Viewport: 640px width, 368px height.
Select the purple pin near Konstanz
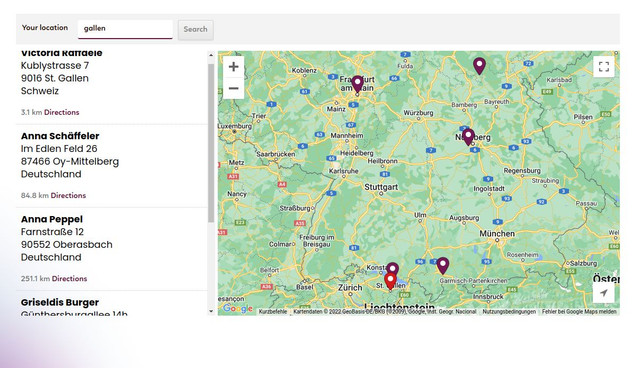[x=393, y=268]
